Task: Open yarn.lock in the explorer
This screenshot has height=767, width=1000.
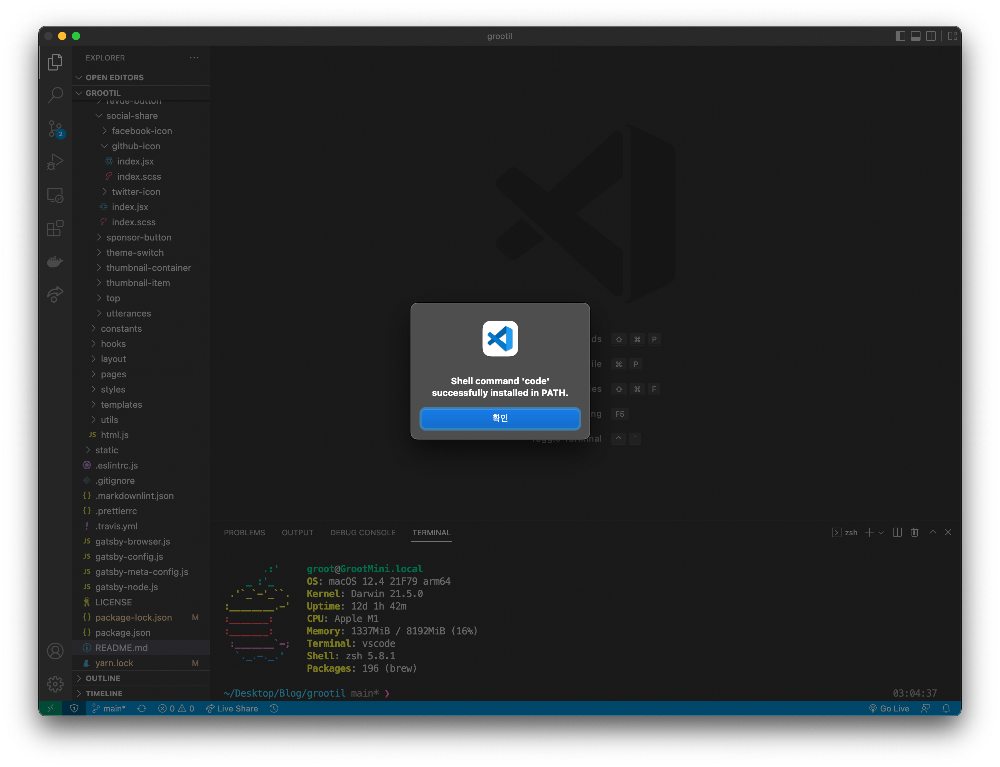Action: [x=141, y=663]
